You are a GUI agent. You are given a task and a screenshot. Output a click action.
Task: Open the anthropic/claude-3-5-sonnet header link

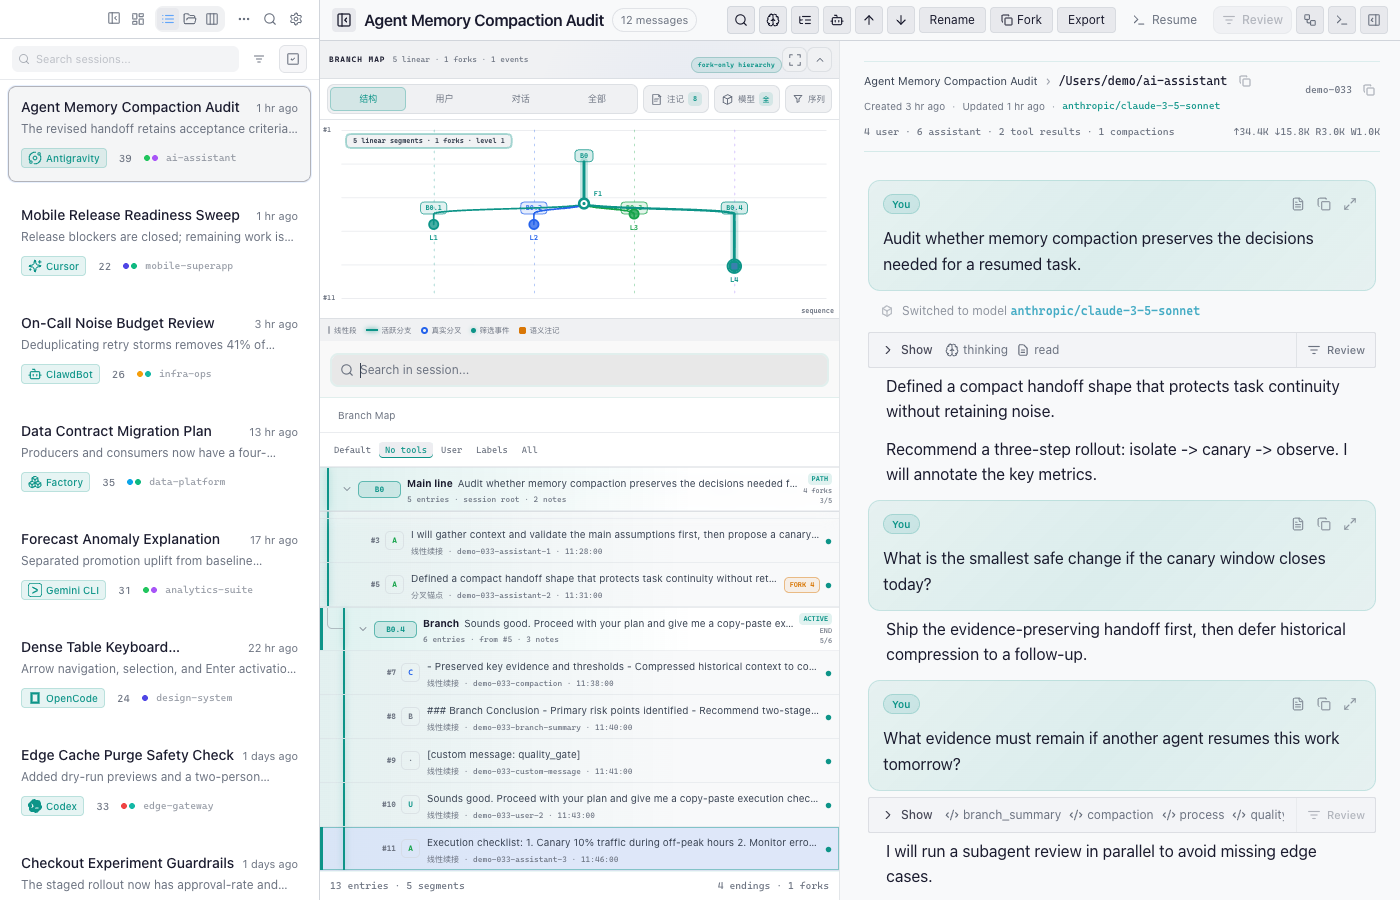[x=1141, y=106]
